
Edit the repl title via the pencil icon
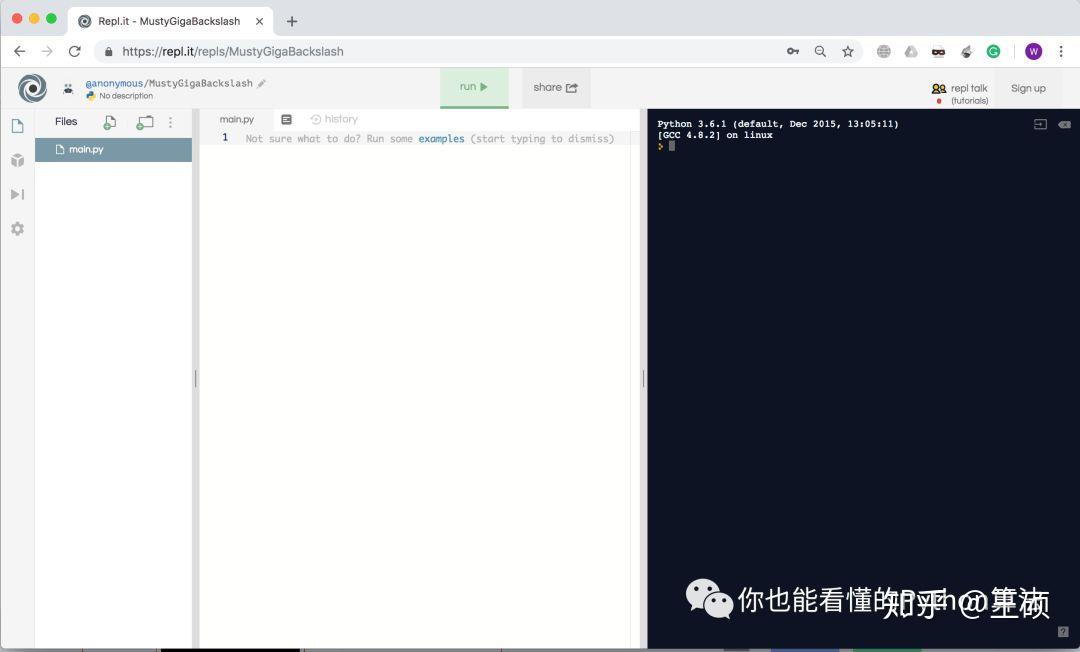260,83
